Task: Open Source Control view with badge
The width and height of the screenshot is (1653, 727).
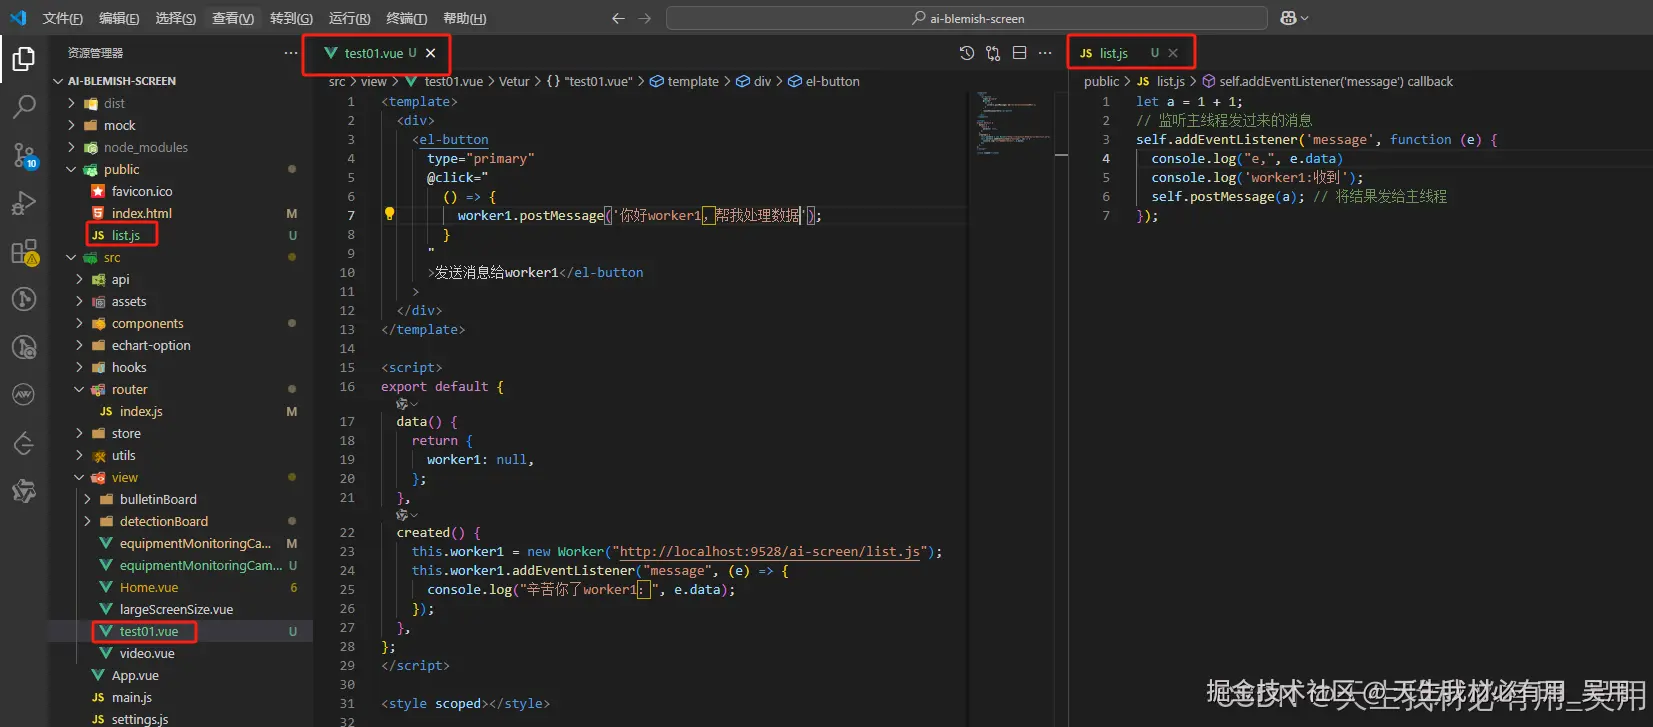Action: (x=24, y=155)
